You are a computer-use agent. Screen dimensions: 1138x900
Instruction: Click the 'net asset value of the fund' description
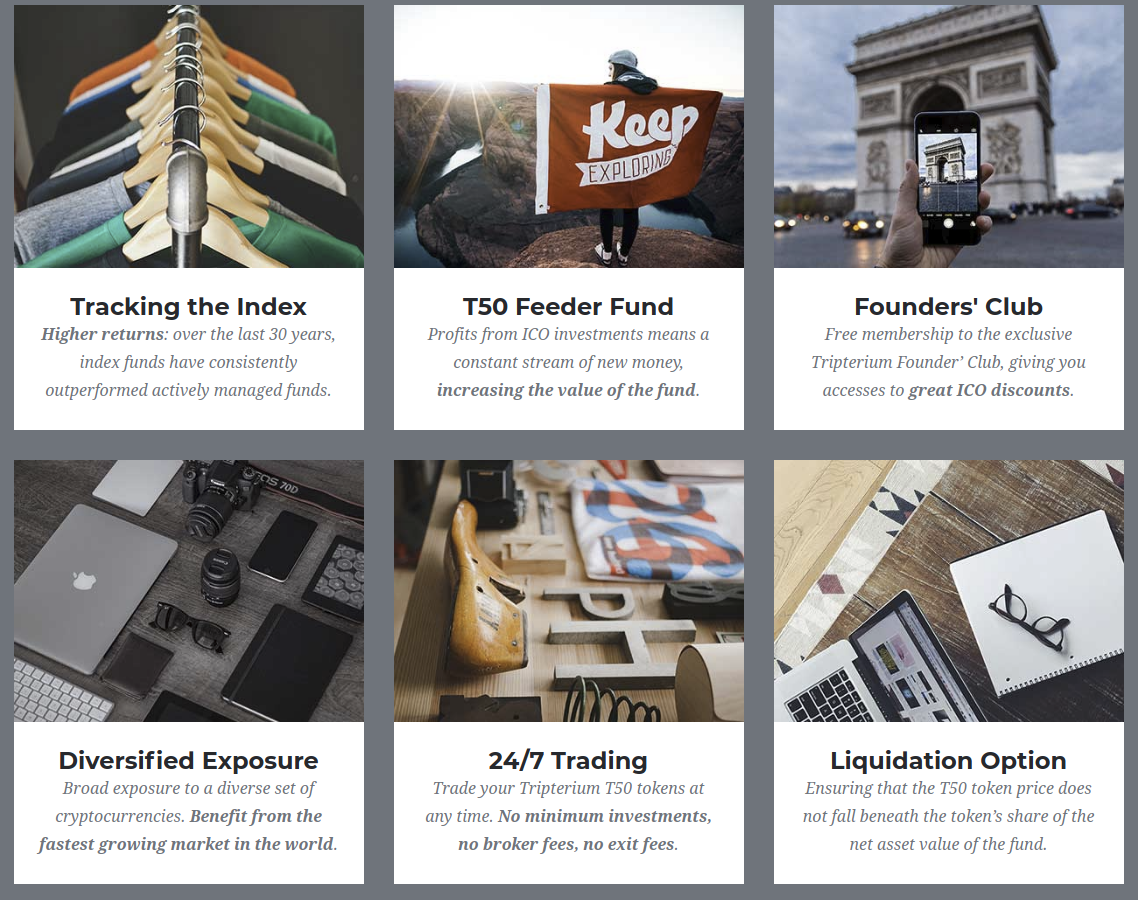coord(948,844)
